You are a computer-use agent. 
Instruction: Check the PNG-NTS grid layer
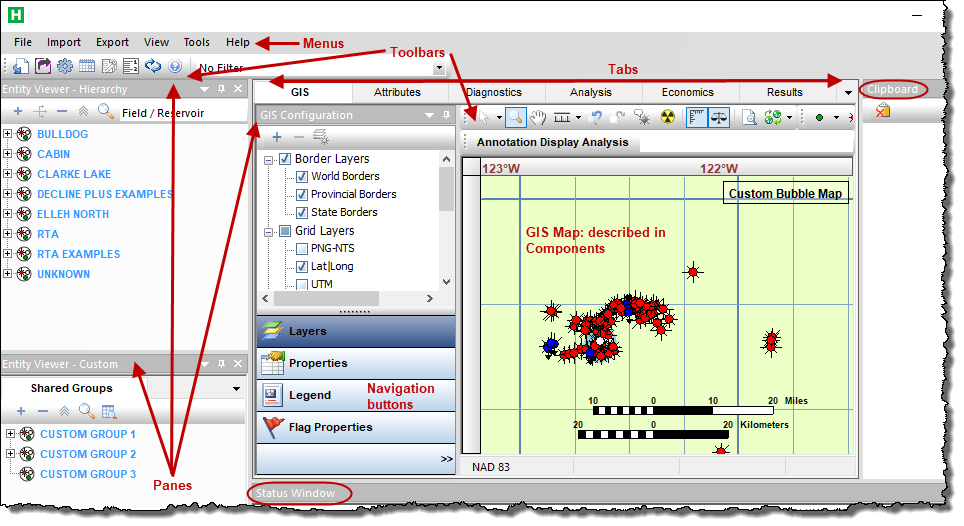[x=302, y=249]
